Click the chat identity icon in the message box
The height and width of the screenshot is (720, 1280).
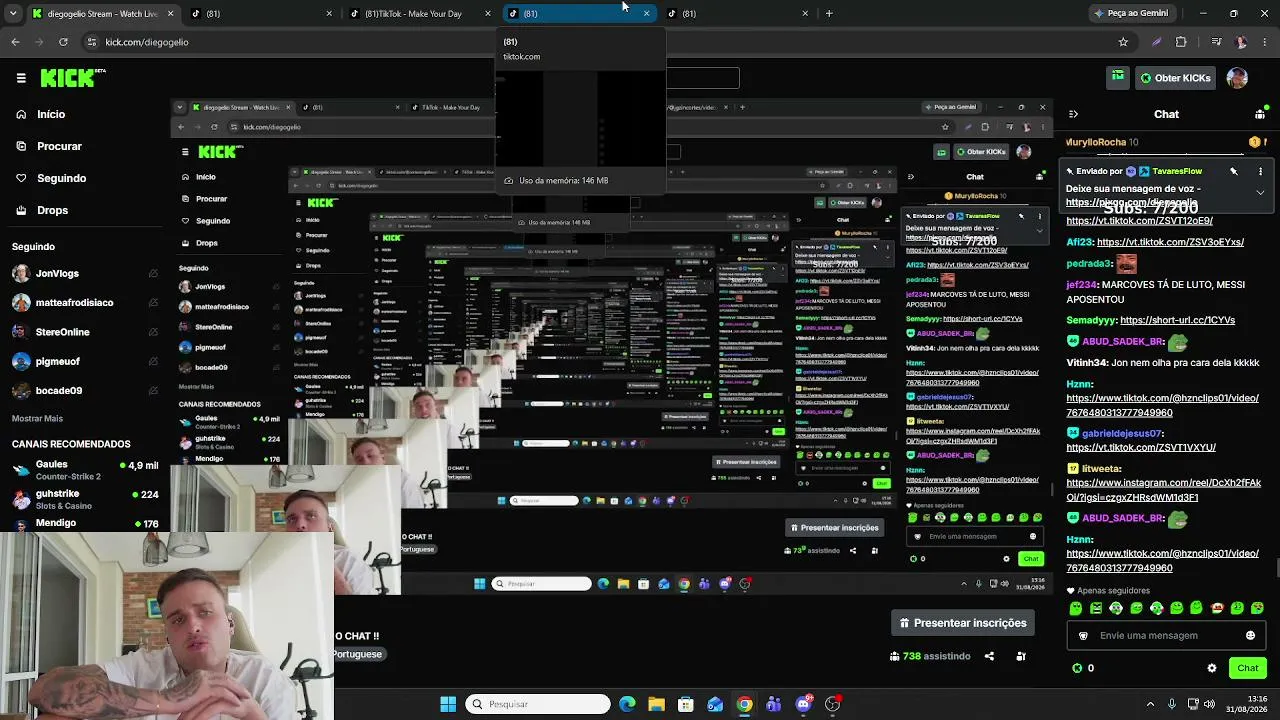point(1083,635)
